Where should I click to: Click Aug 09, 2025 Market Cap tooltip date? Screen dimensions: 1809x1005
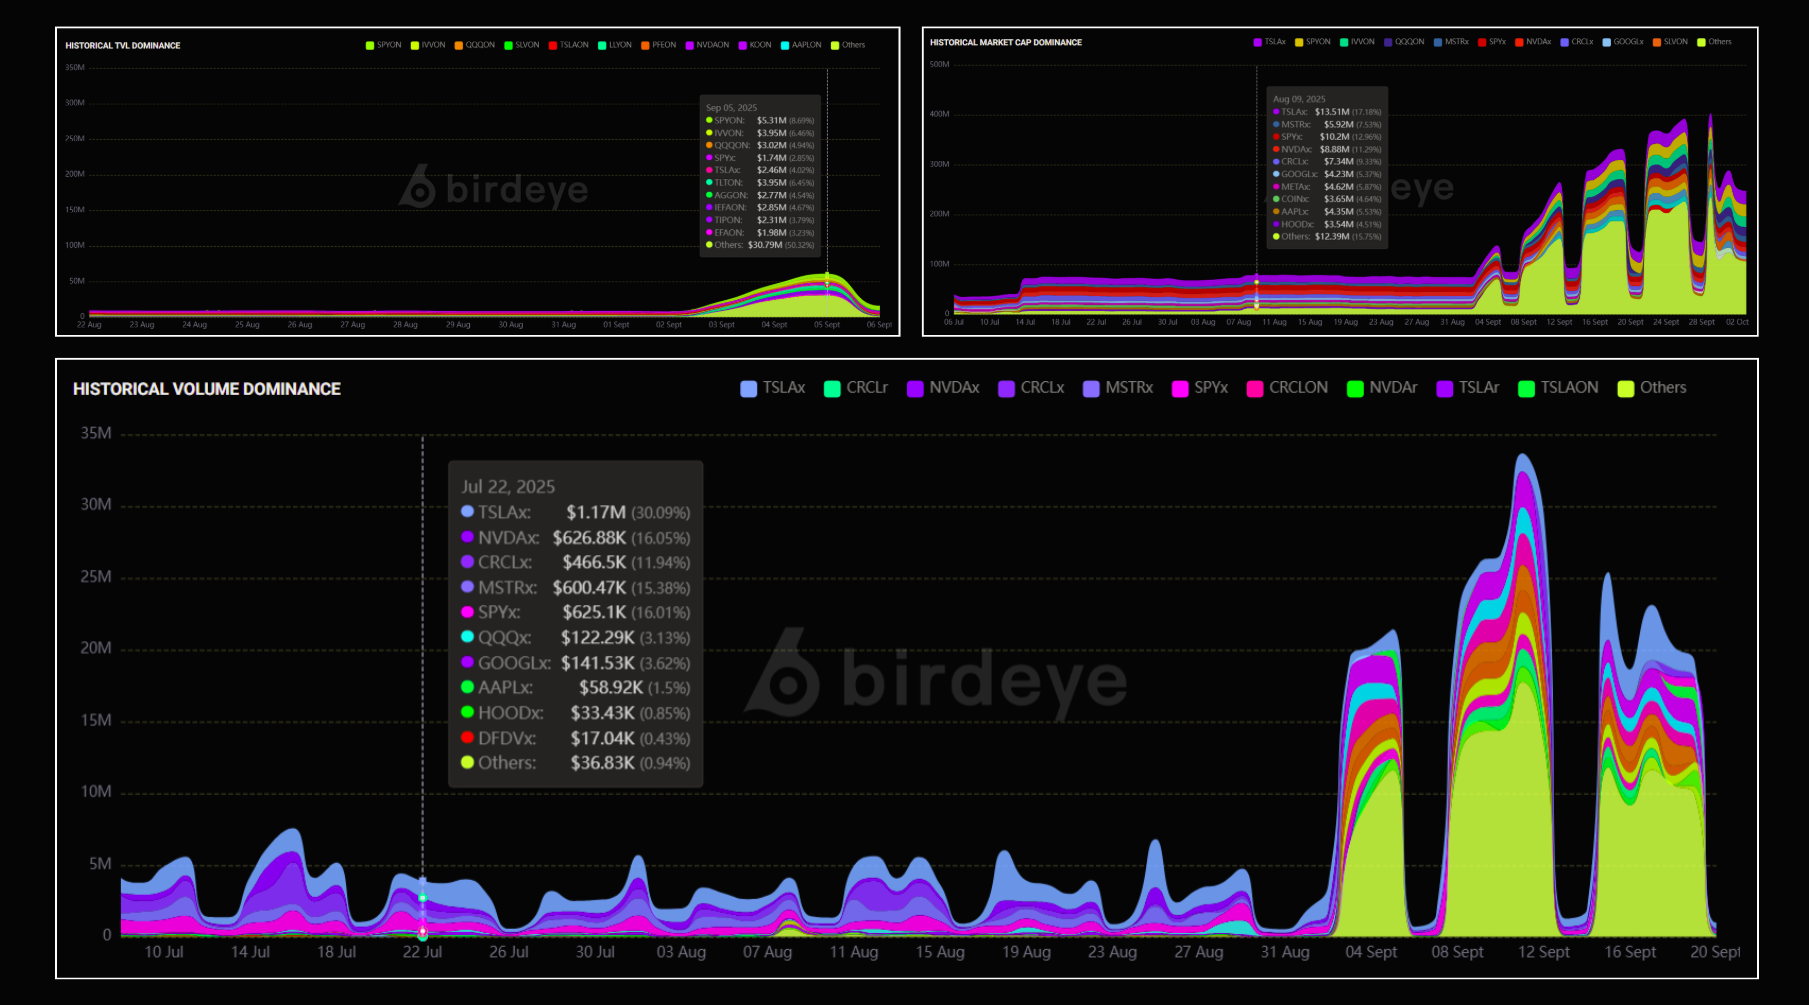click(1299, 99)
